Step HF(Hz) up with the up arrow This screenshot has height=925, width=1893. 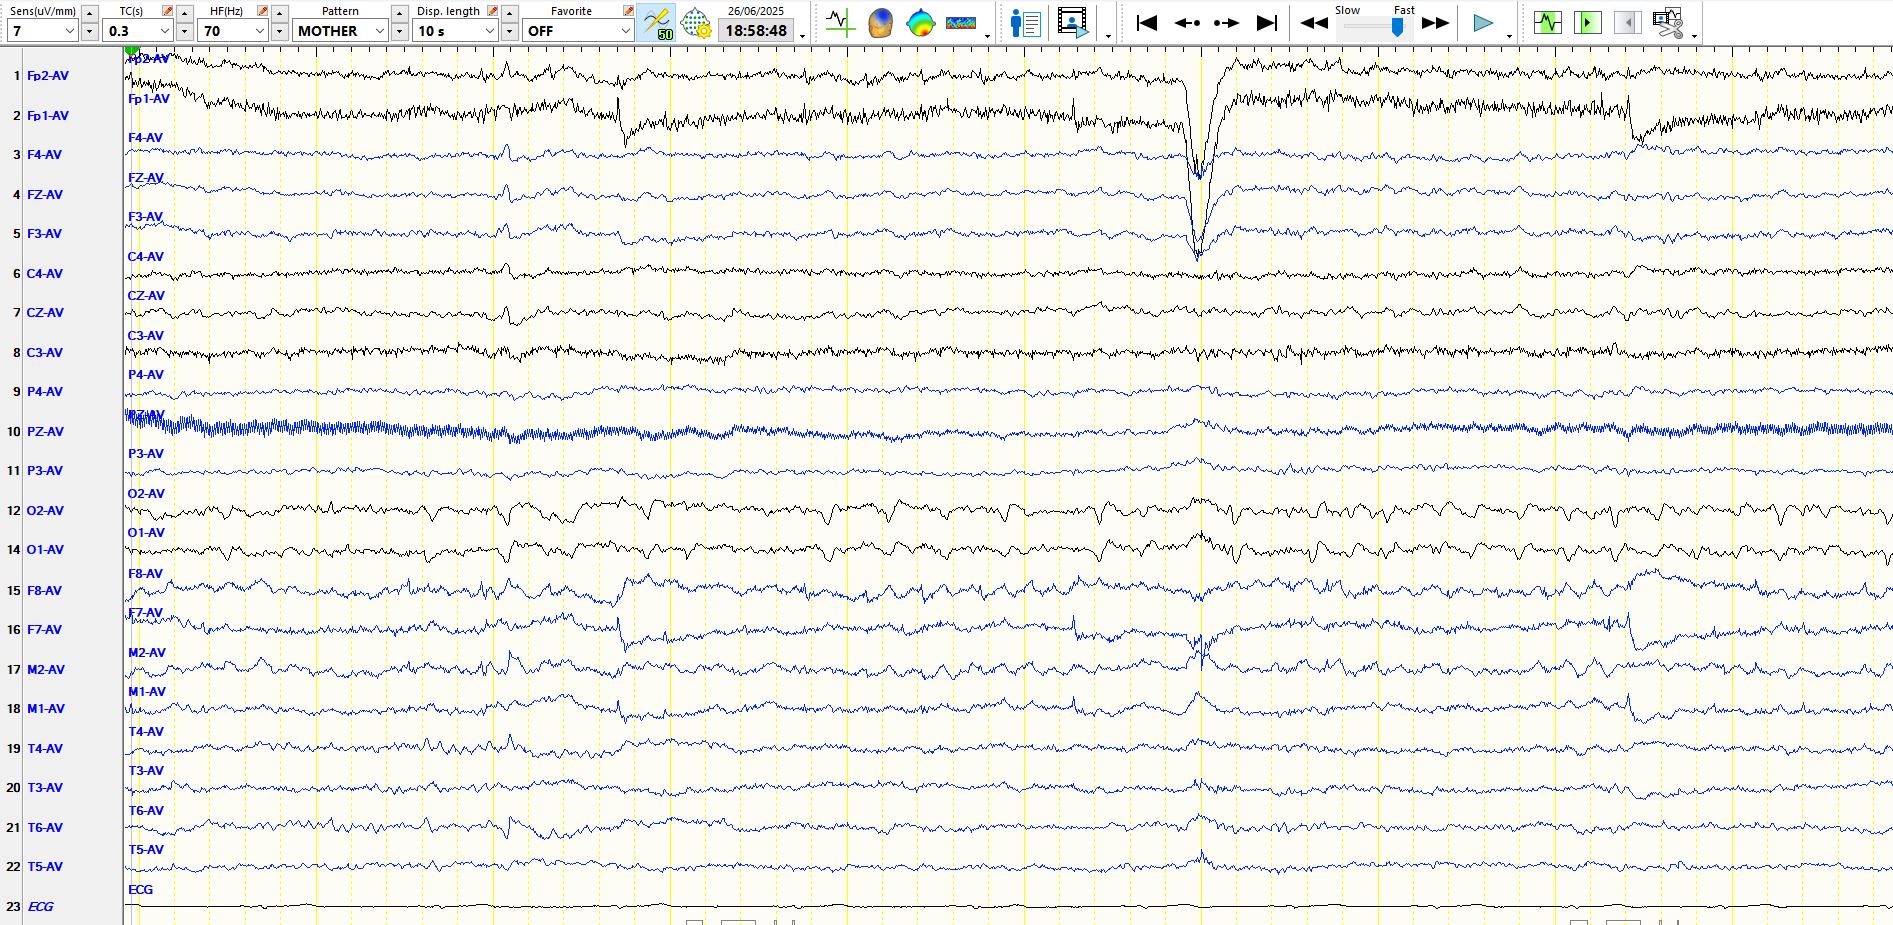pos(280,13)
